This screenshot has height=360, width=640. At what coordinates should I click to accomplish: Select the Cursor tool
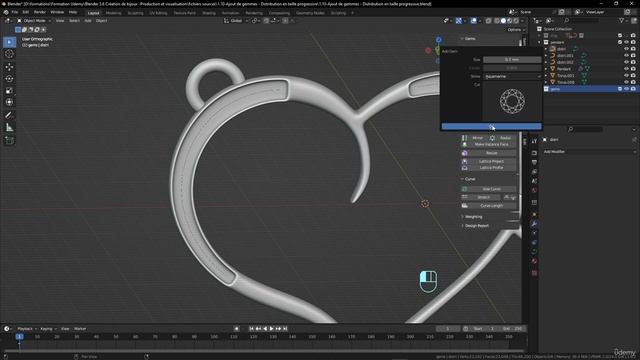click(x=9, y=54)
